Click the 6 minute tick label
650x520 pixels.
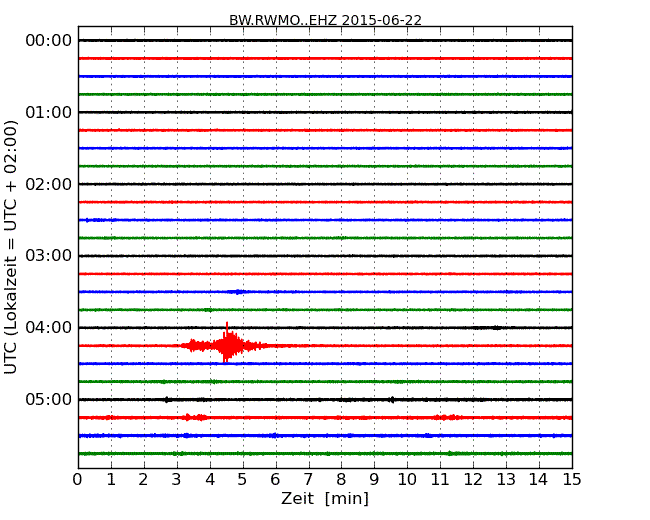coord(275,480)
